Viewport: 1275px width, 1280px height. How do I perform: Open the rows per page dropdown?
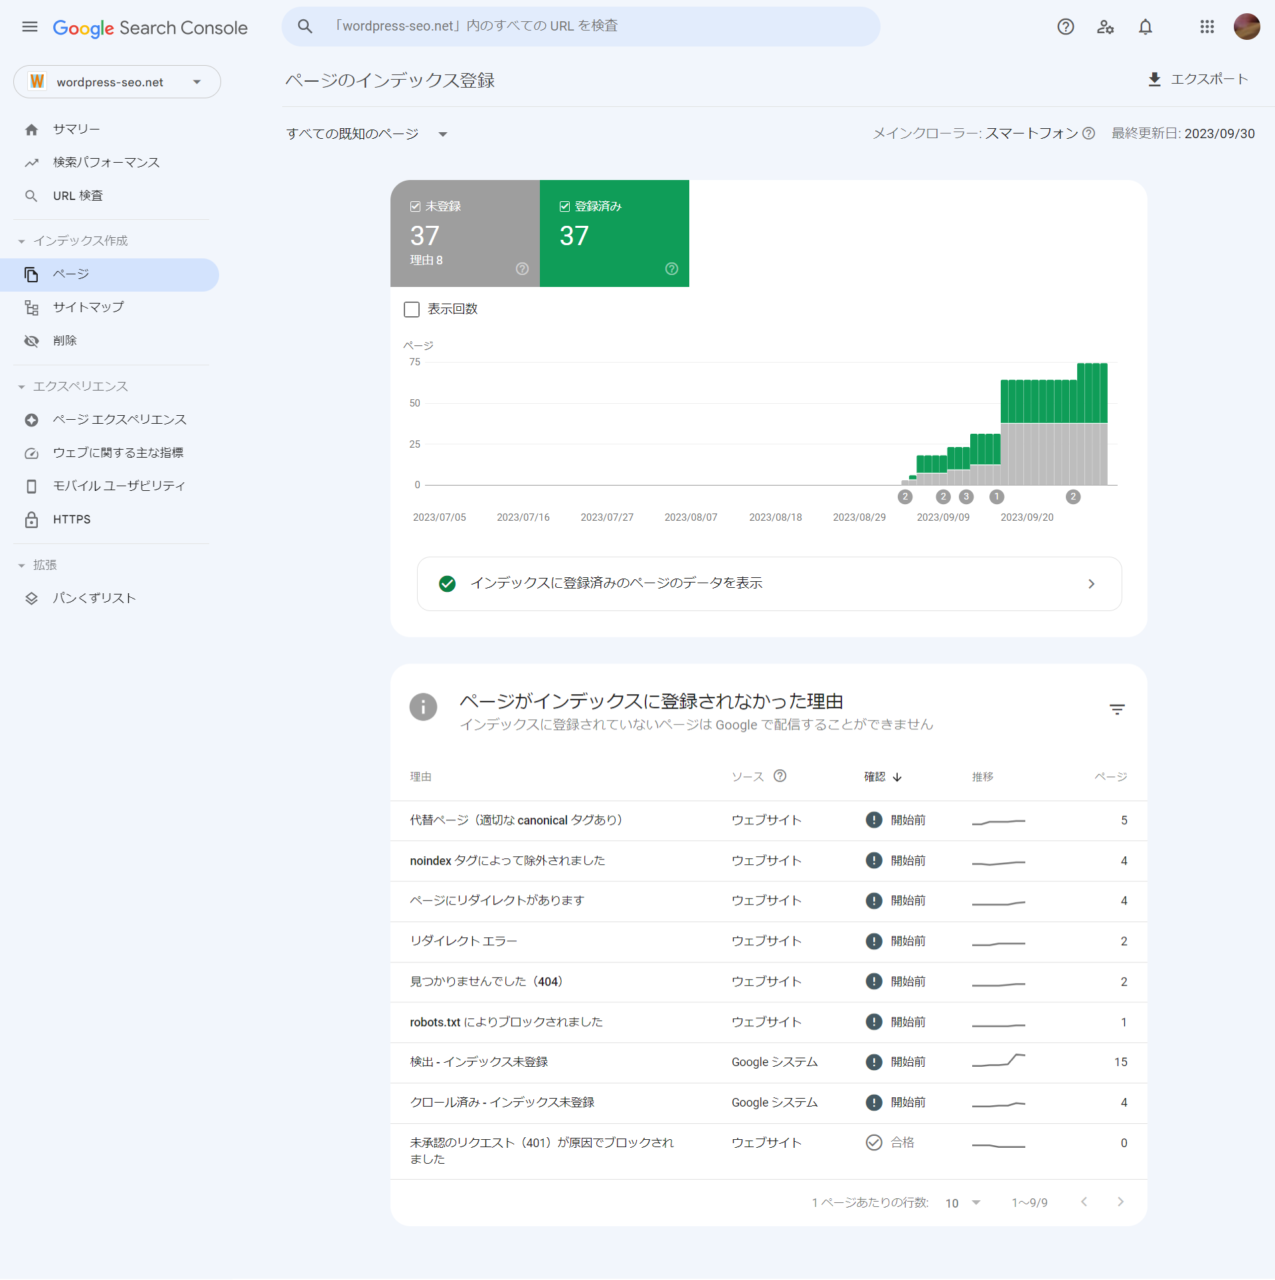[963, 1203]
